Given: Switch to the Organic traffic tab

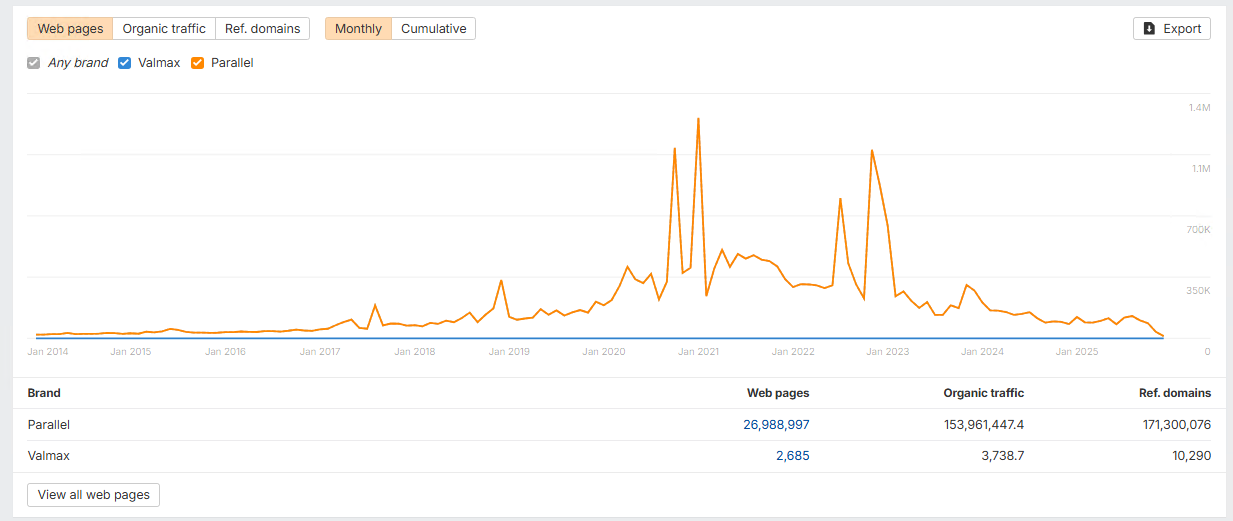Looking at the screenshot, I should tap(164, 29).
